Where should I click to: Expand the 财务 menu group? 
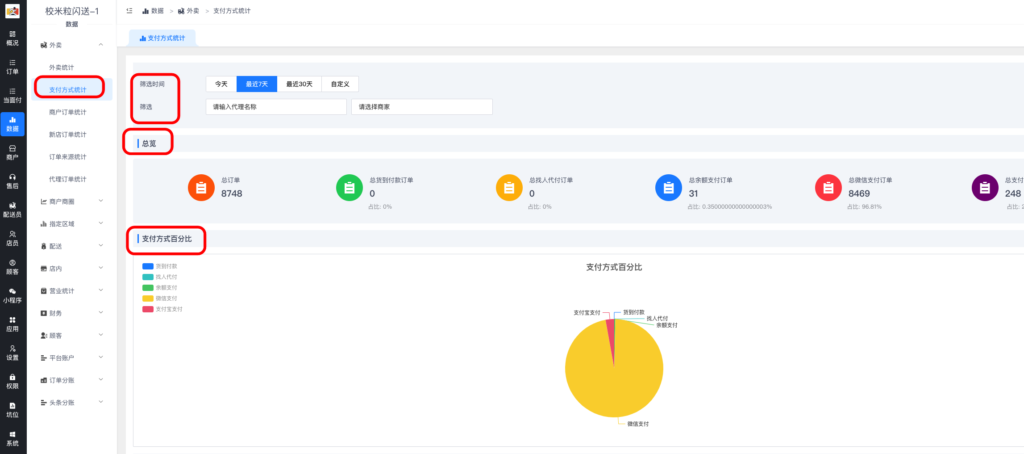click(x=70, y=313)
